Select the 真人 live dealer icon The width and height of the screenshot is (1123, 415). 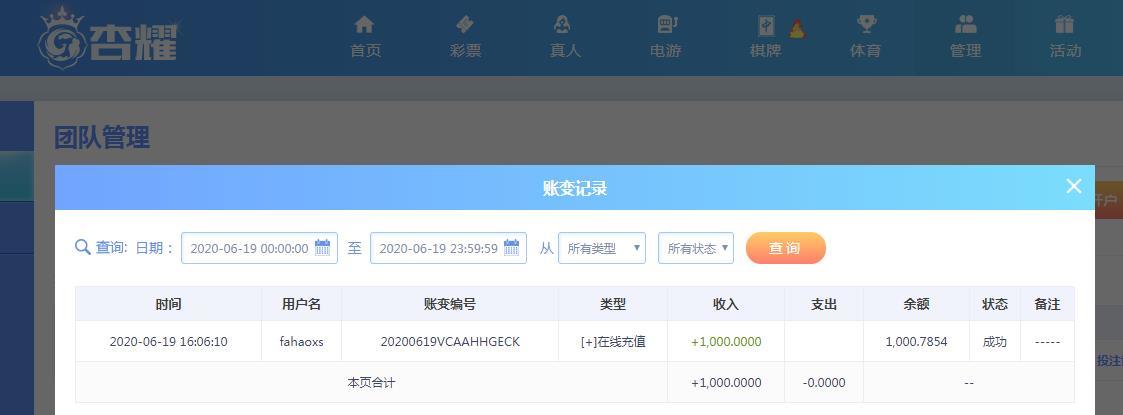(565, 24)
